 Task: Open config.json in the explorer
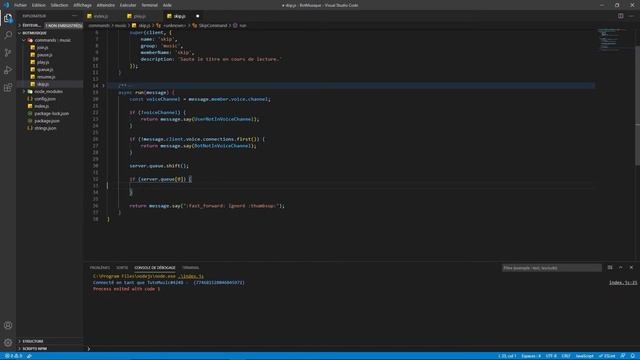[45, 99]
